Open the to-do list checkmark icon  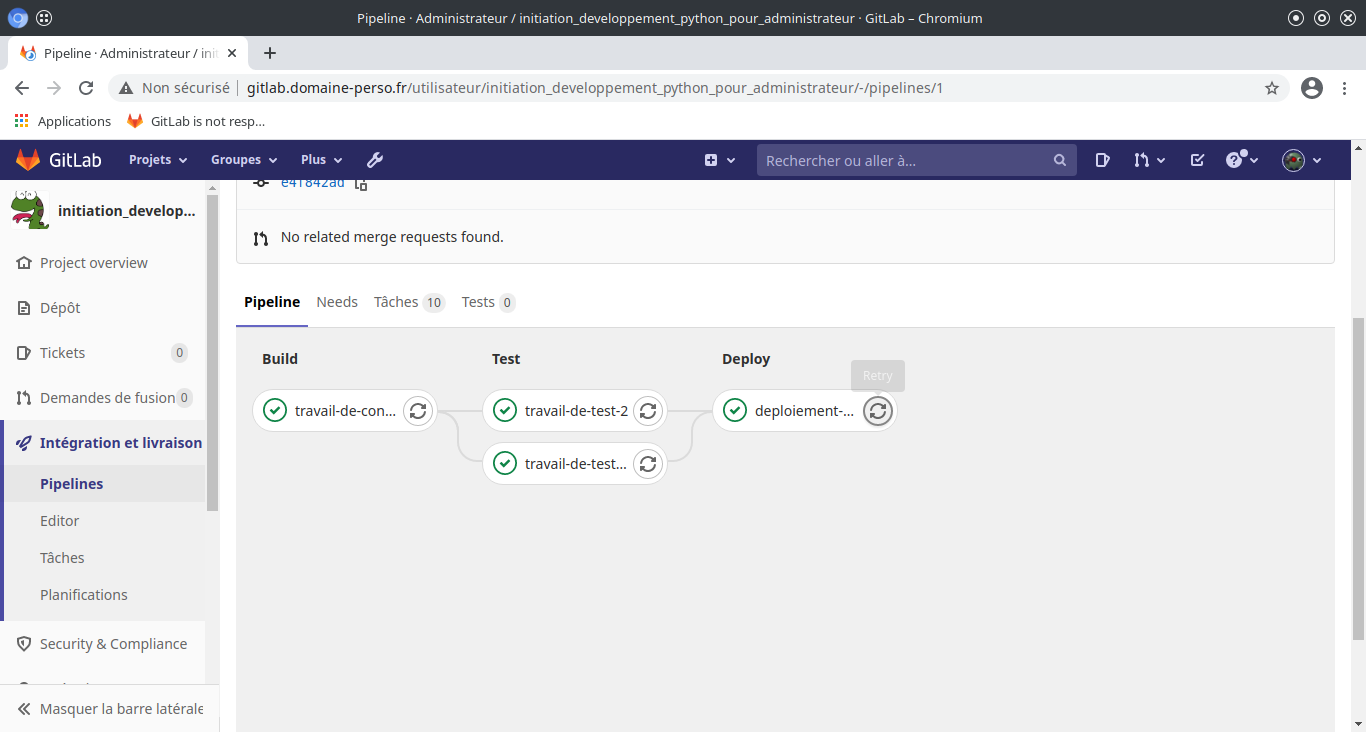(1197, 160)
